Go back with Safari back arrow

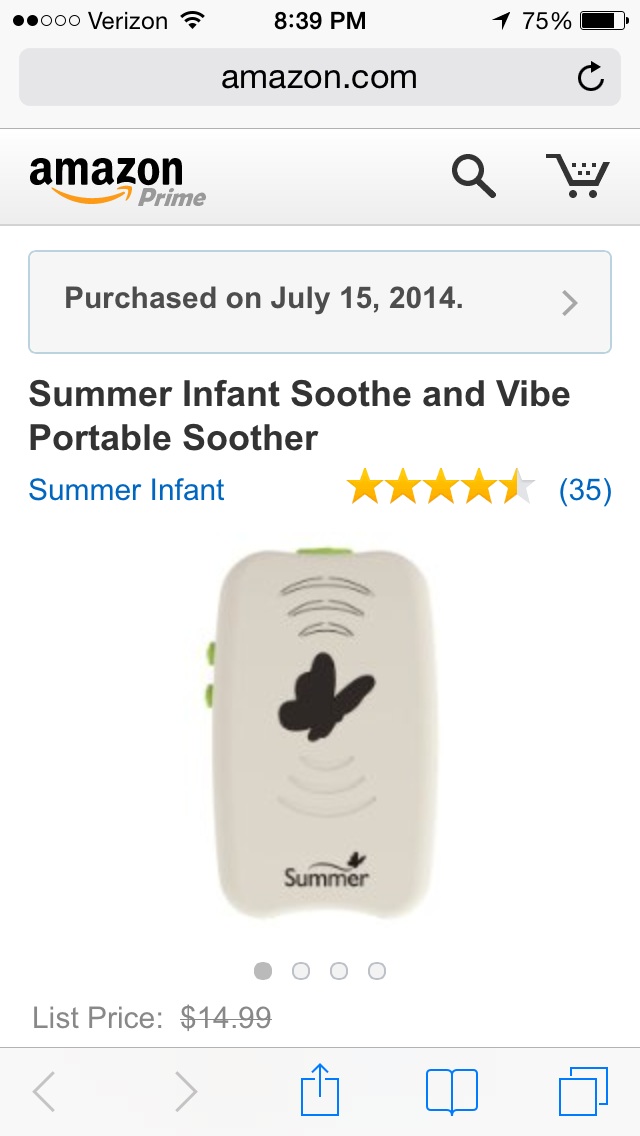45,1091
